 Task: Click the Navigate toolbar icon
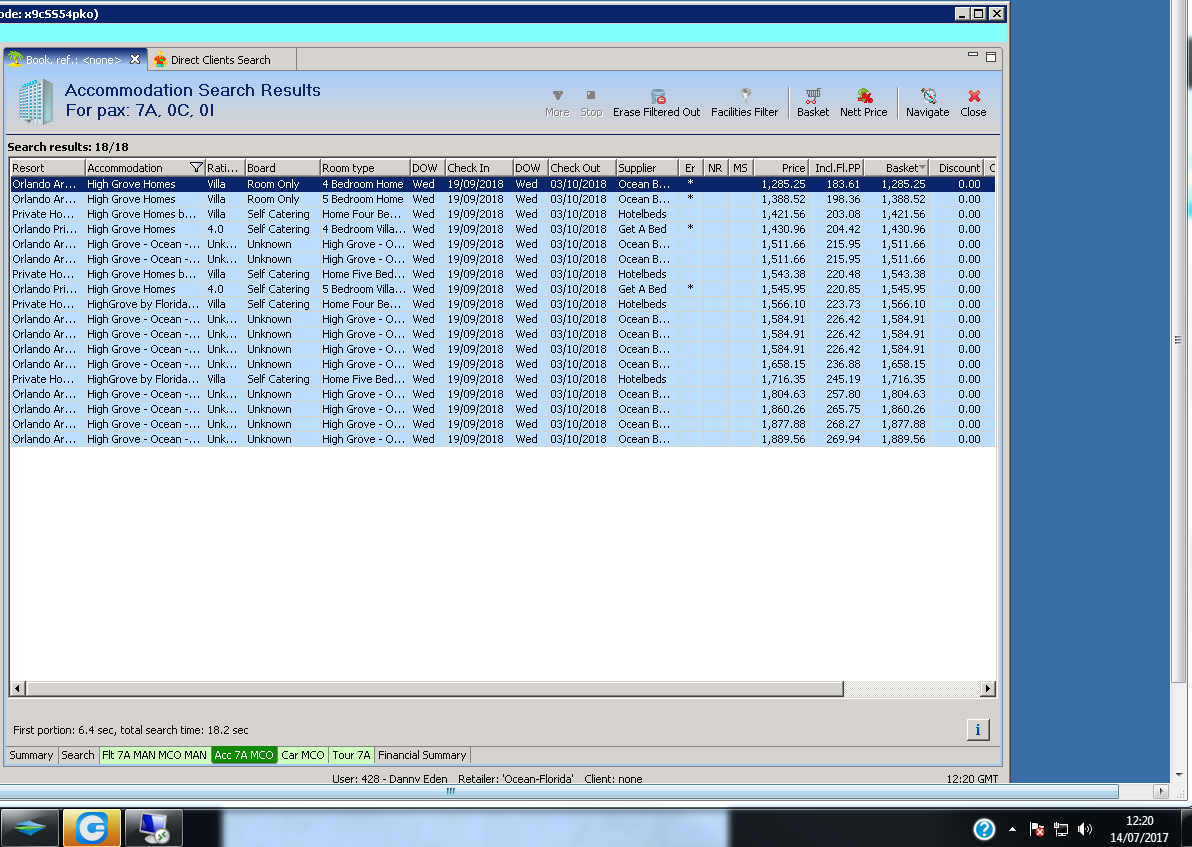point(927,103)
